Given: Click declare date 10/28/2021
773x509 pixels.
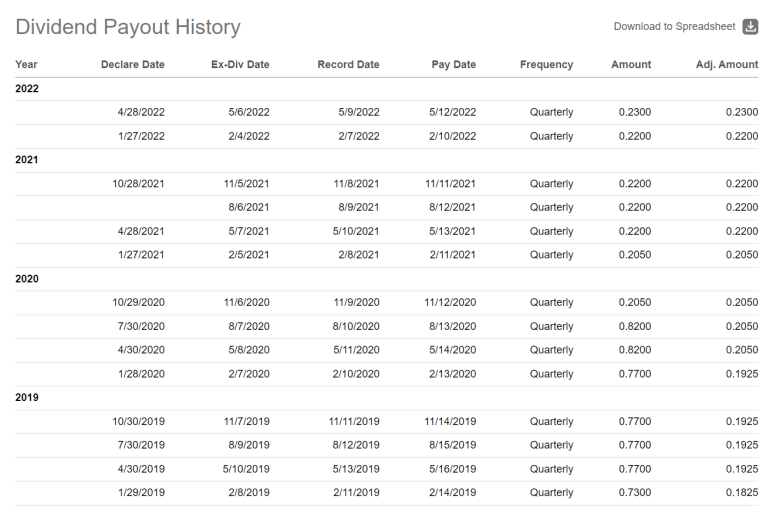Looking at the screenshot, I should (x=138, y=184).
